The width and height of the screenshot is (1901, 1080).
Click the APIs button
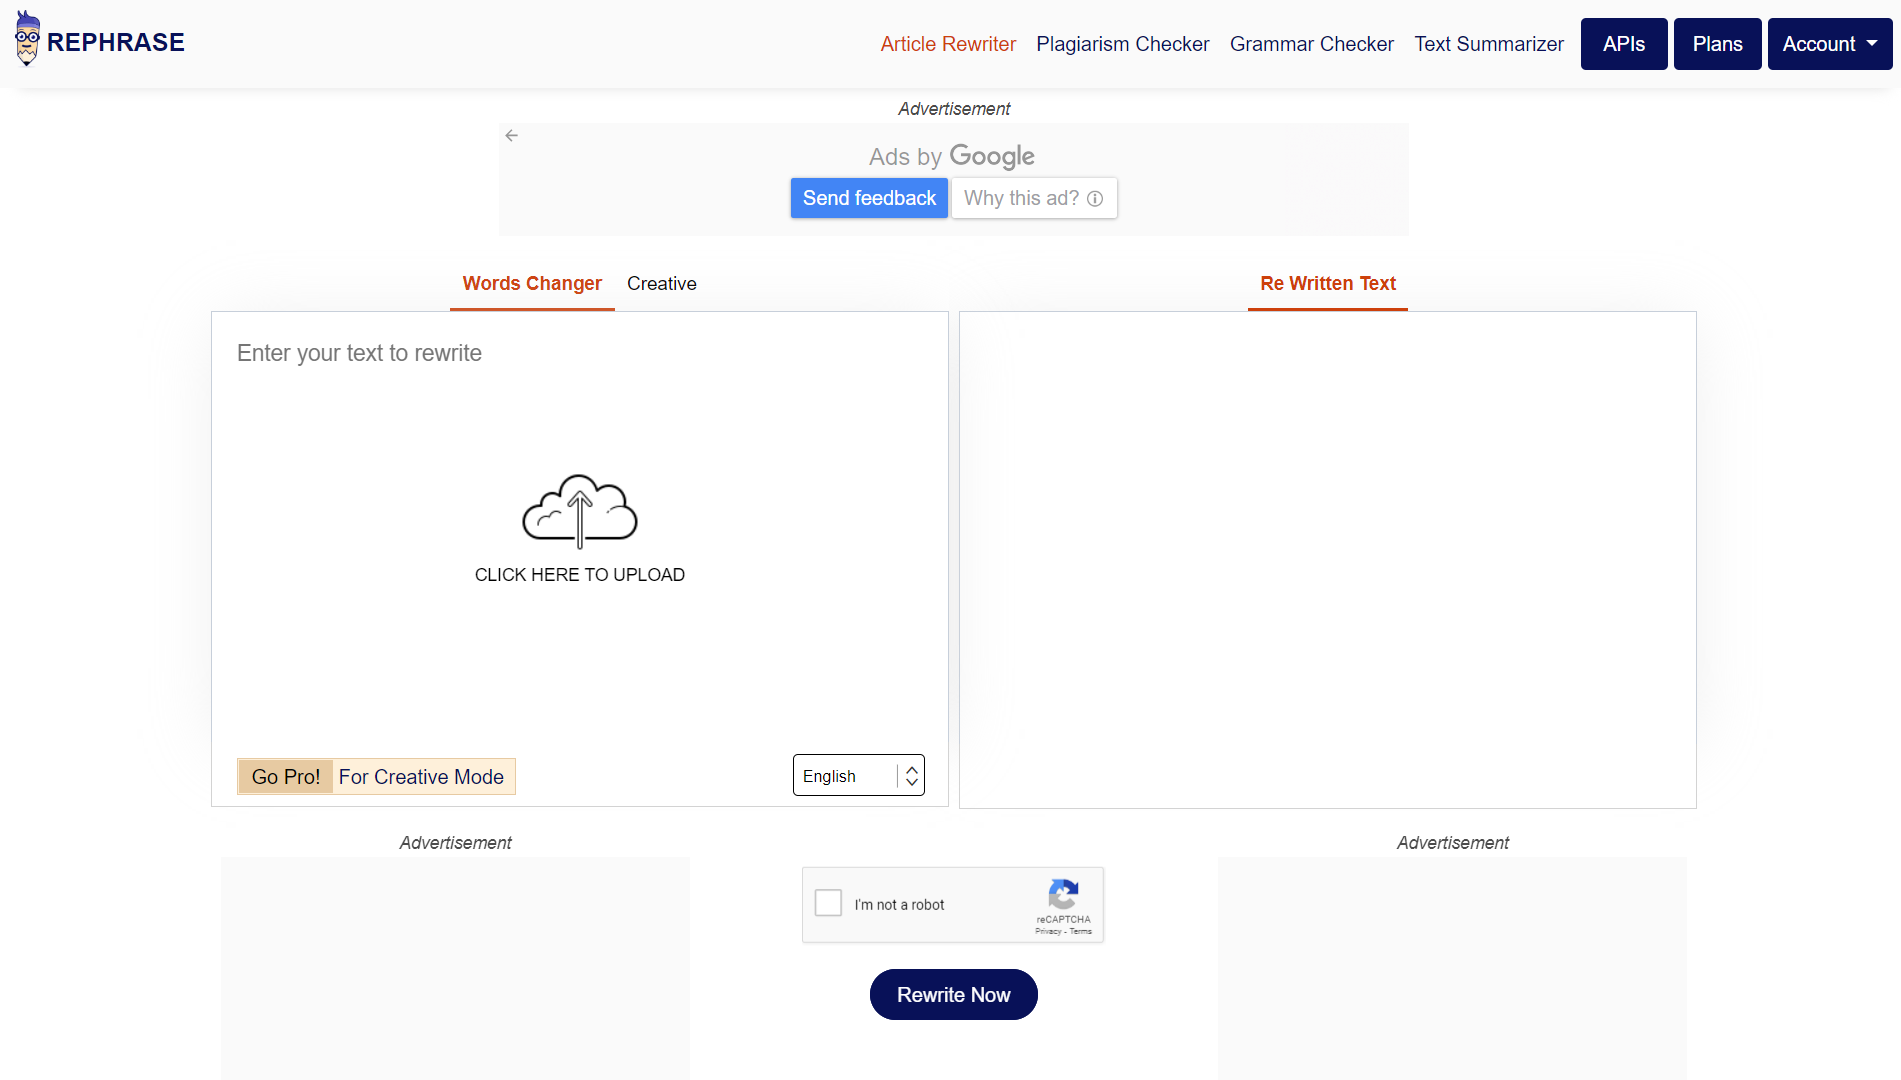coord(1624,44)
